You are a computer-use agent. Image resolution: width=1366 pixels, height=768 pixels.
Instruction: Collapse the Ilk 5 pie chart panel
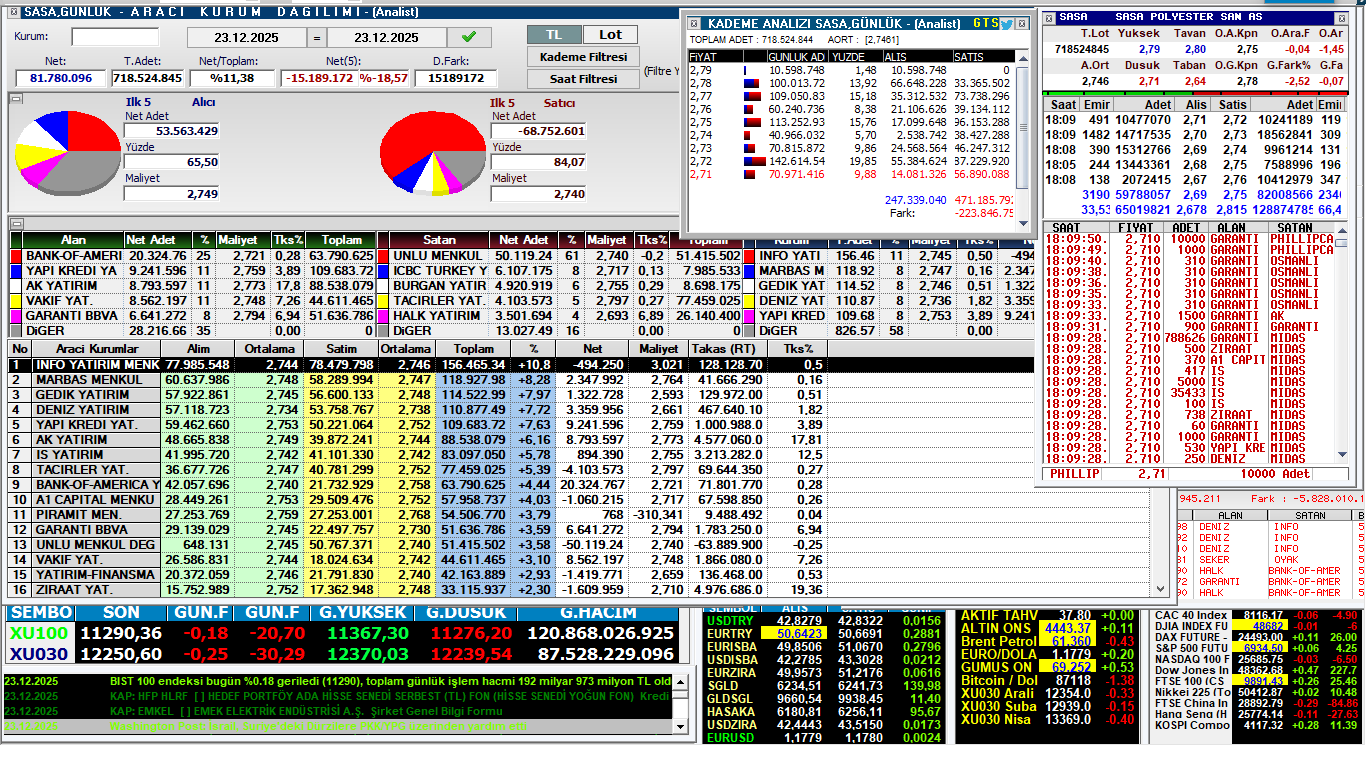point(16,98)
